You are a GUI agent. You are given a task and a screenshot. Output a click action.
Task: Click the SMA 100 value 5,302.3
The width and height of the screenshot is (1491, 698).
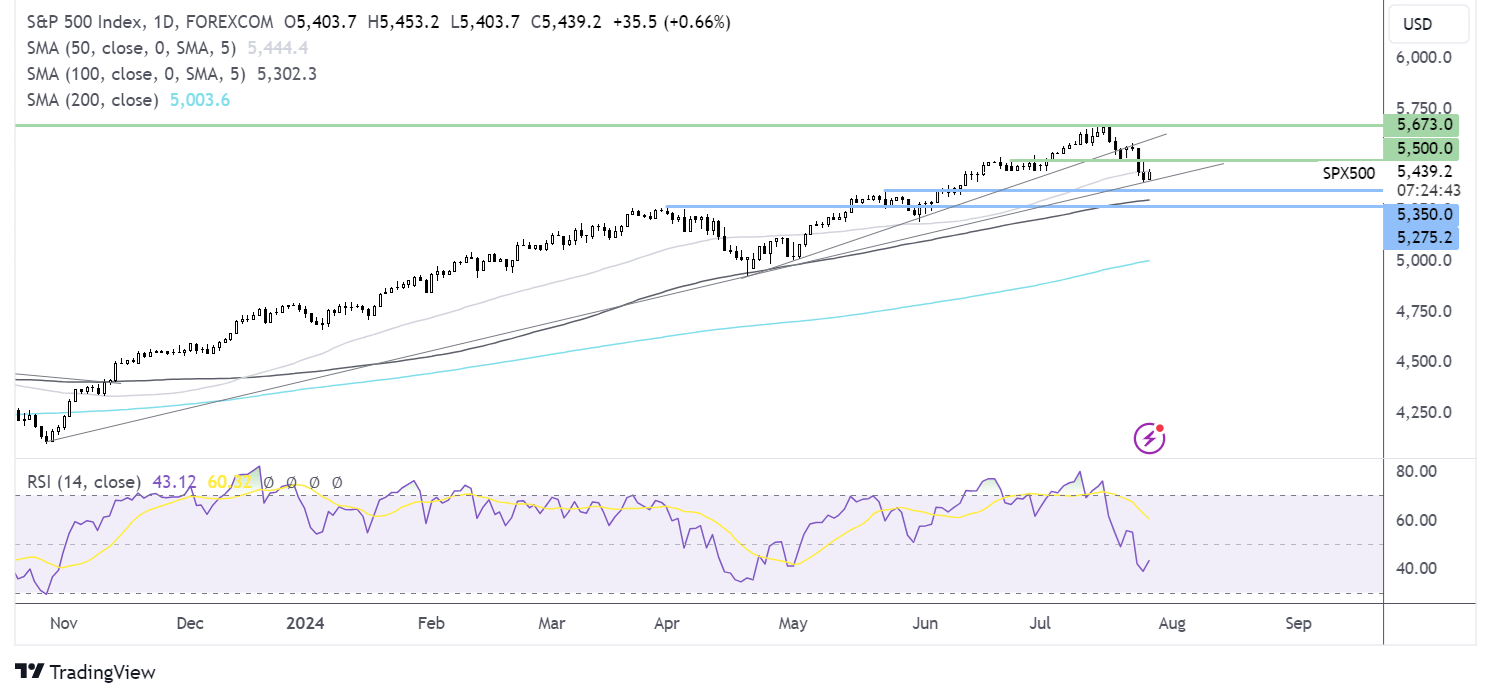point(287,74)
